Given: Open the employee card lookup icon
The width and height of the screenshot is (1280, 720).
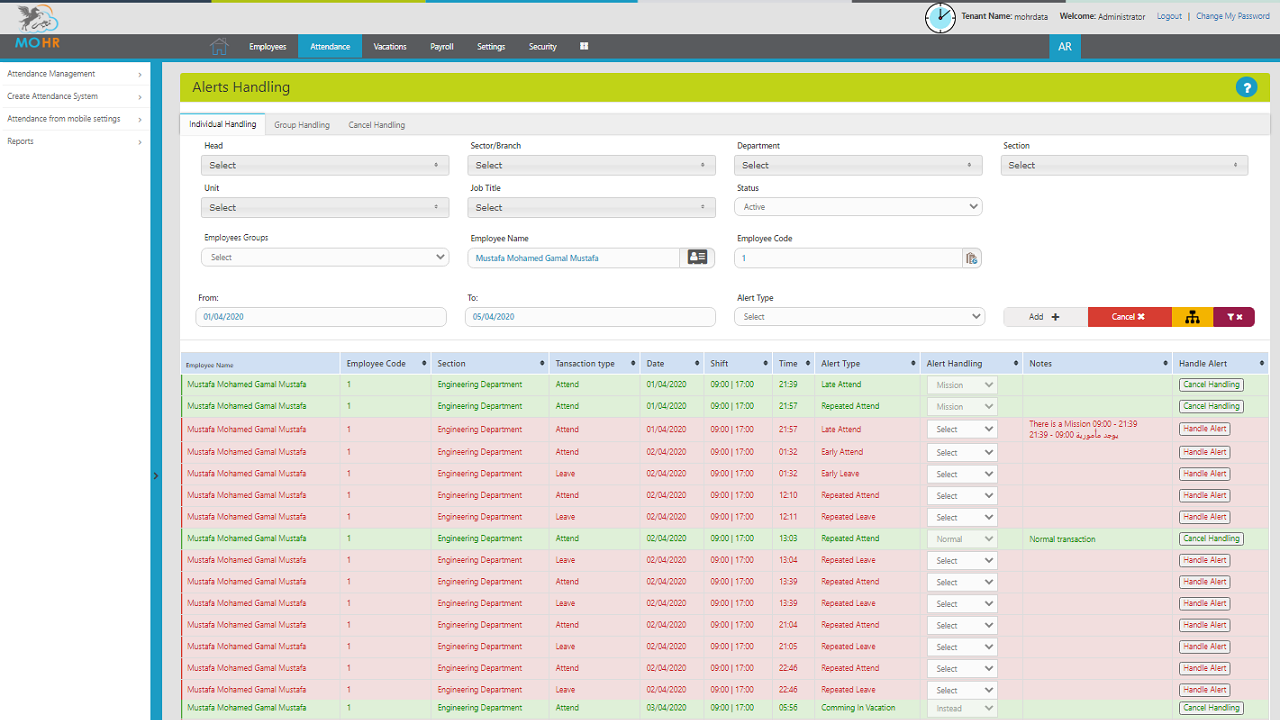Looking at the screenshot, I should pos(697,258).
